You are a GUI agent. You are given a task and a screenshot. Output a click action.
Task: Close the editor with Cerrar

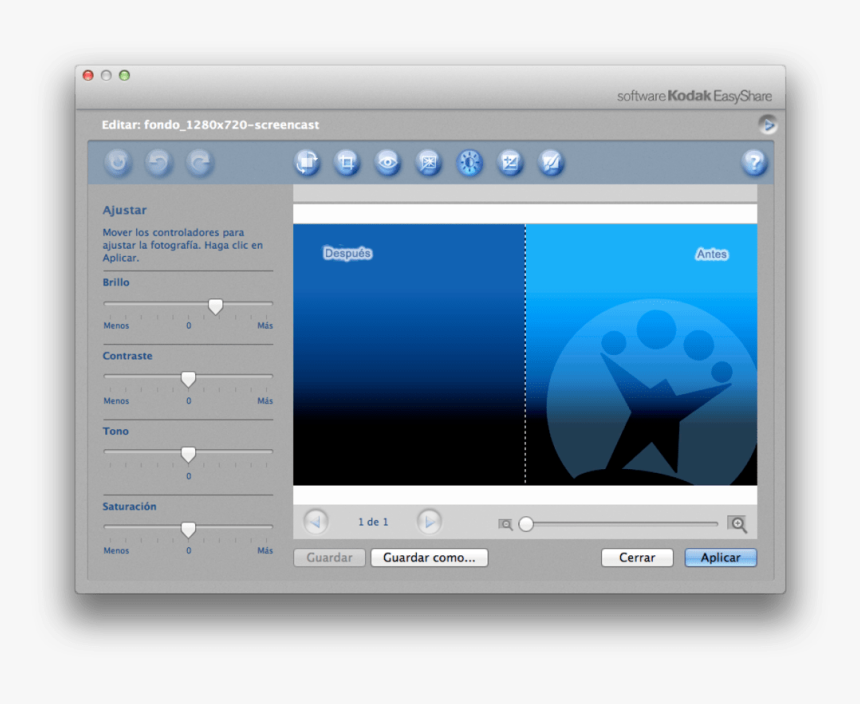(637, 557)
